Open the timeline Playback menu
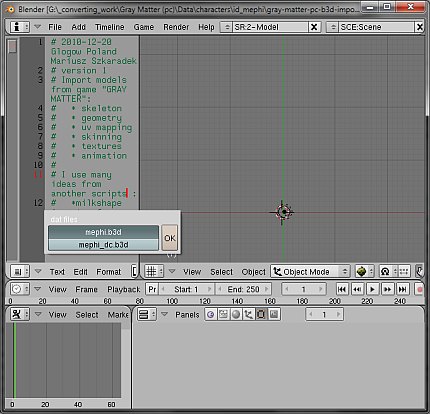The height and width of the screenshot is (414, 430). coord(124,289)
